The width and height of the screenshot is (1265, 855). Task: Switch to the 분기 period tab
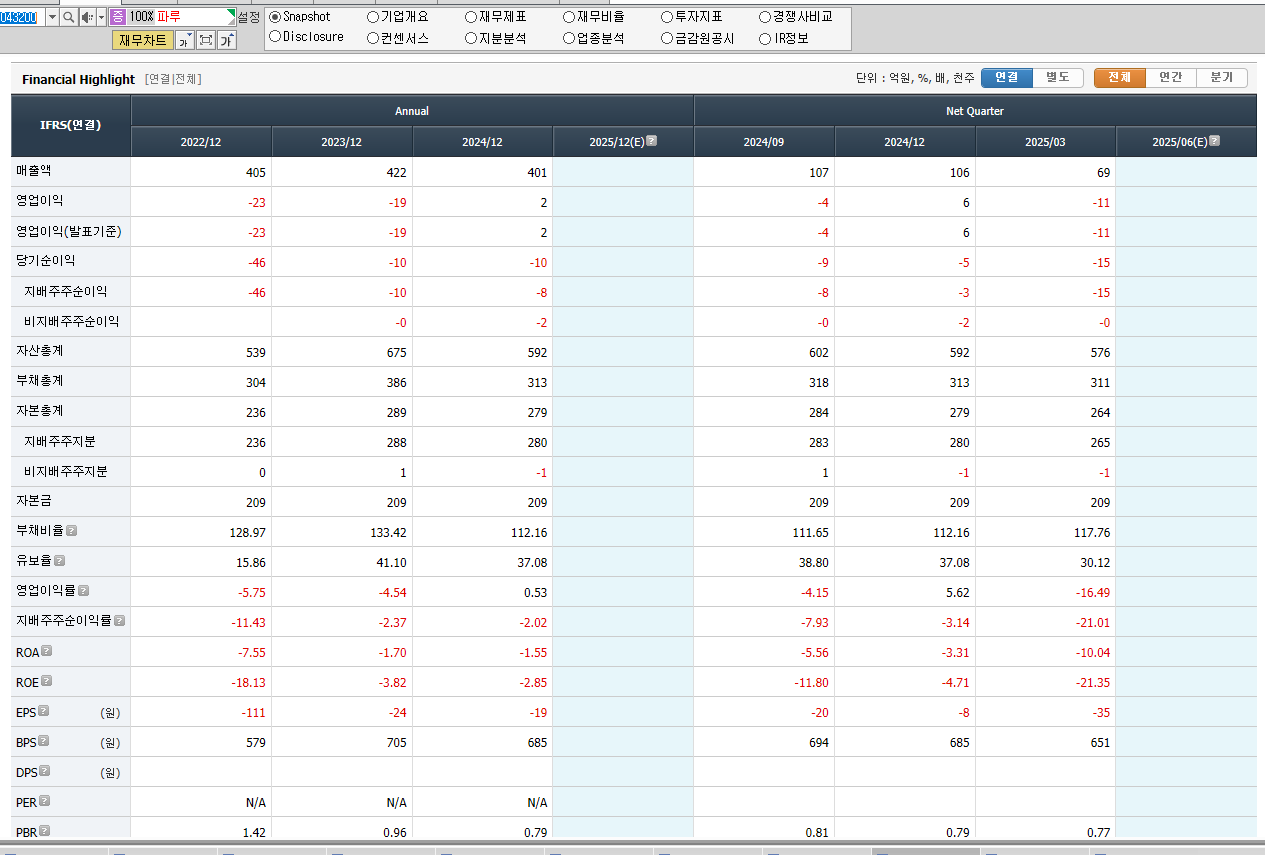pos(1221,78)
